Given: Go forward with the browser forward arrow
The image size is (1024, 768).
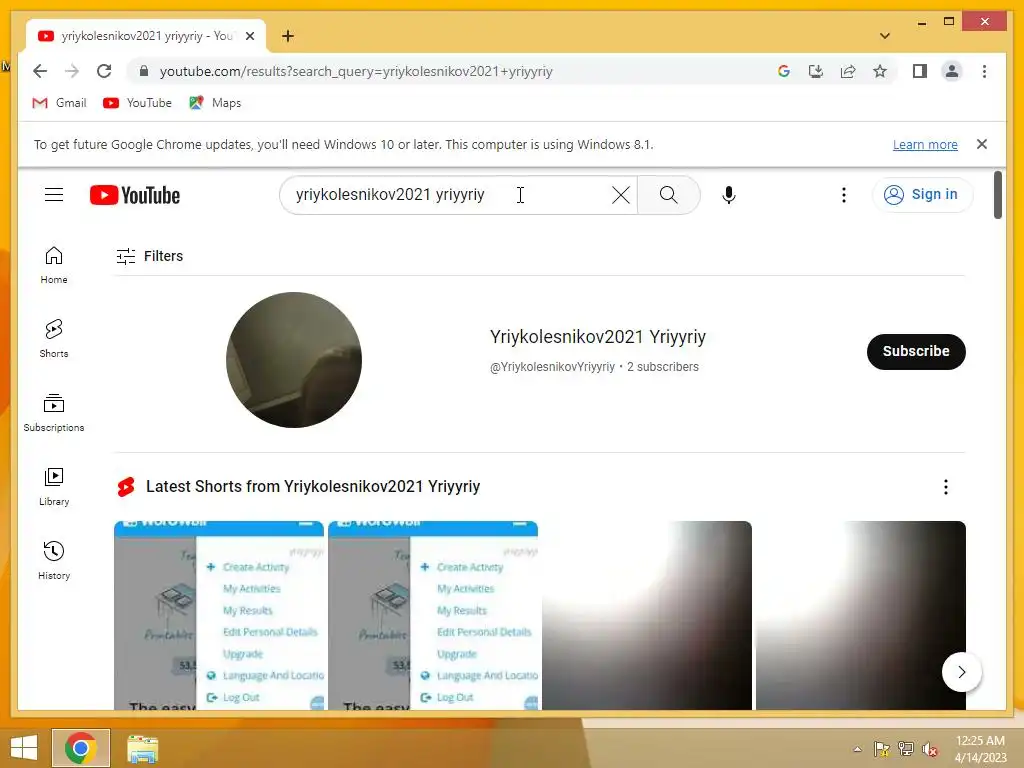Looking at the screenshot, I should click(72, 71).
